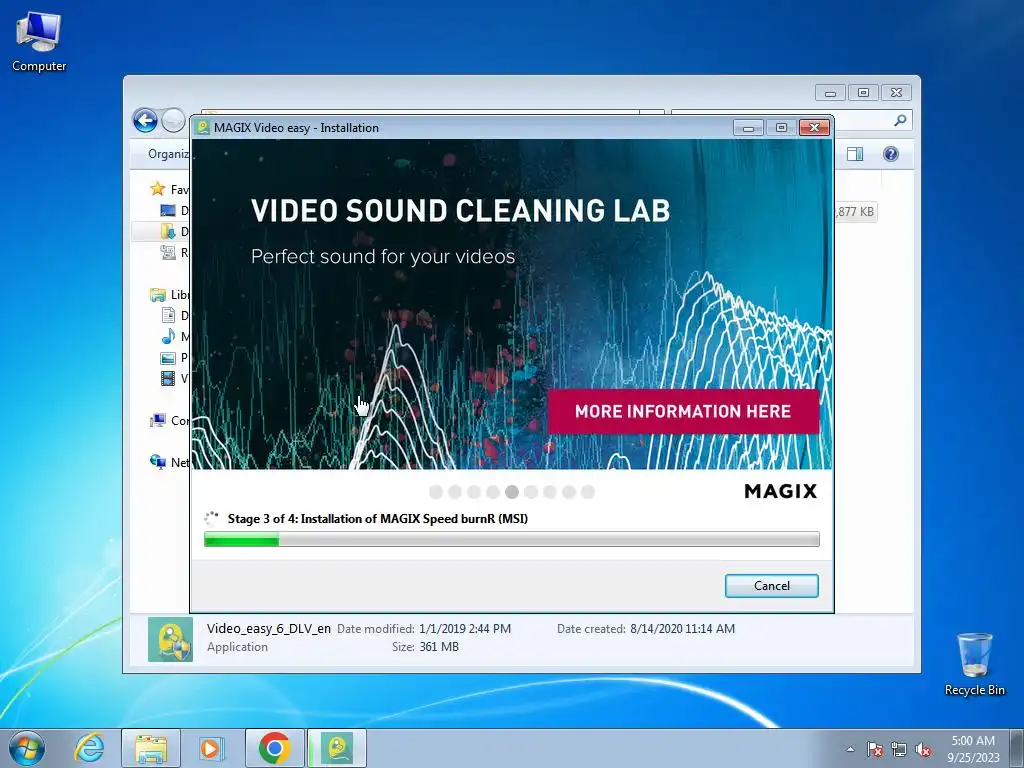The height and width of the screenshot is (768, 1024).
Task: Launch Windows Media Player from taskbar
Action: click(211, 748)
